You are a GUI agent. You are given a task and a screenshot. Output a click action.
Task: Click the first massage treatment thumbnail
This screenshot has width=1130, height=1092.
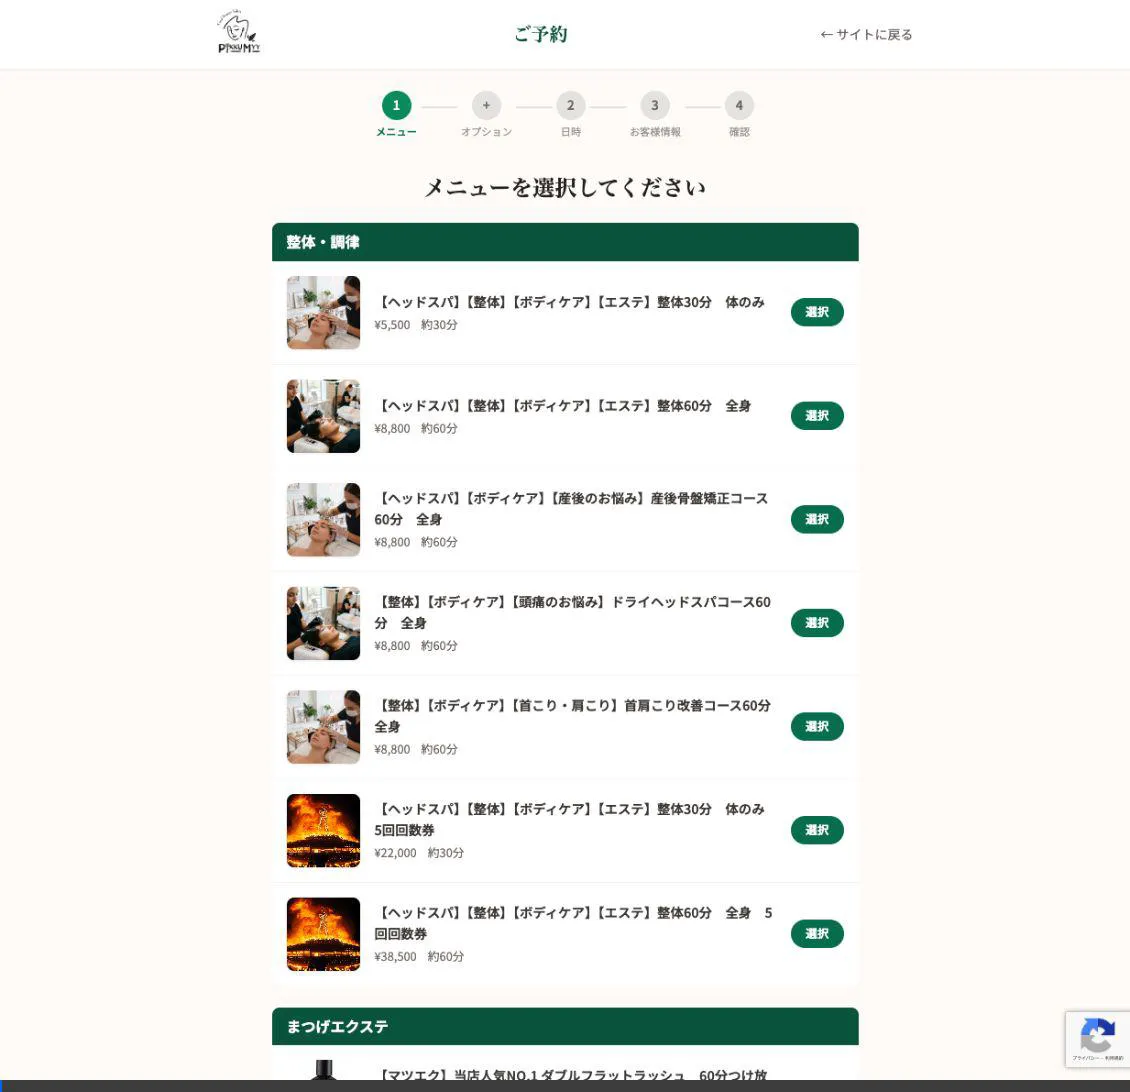click(x=323, y=312)
